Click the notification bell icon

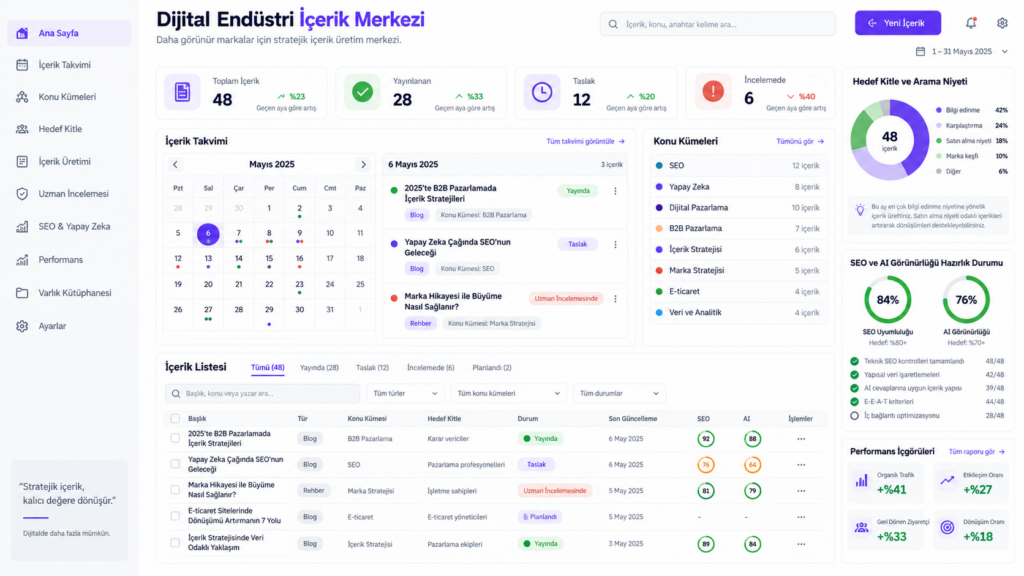coord(971,23)
